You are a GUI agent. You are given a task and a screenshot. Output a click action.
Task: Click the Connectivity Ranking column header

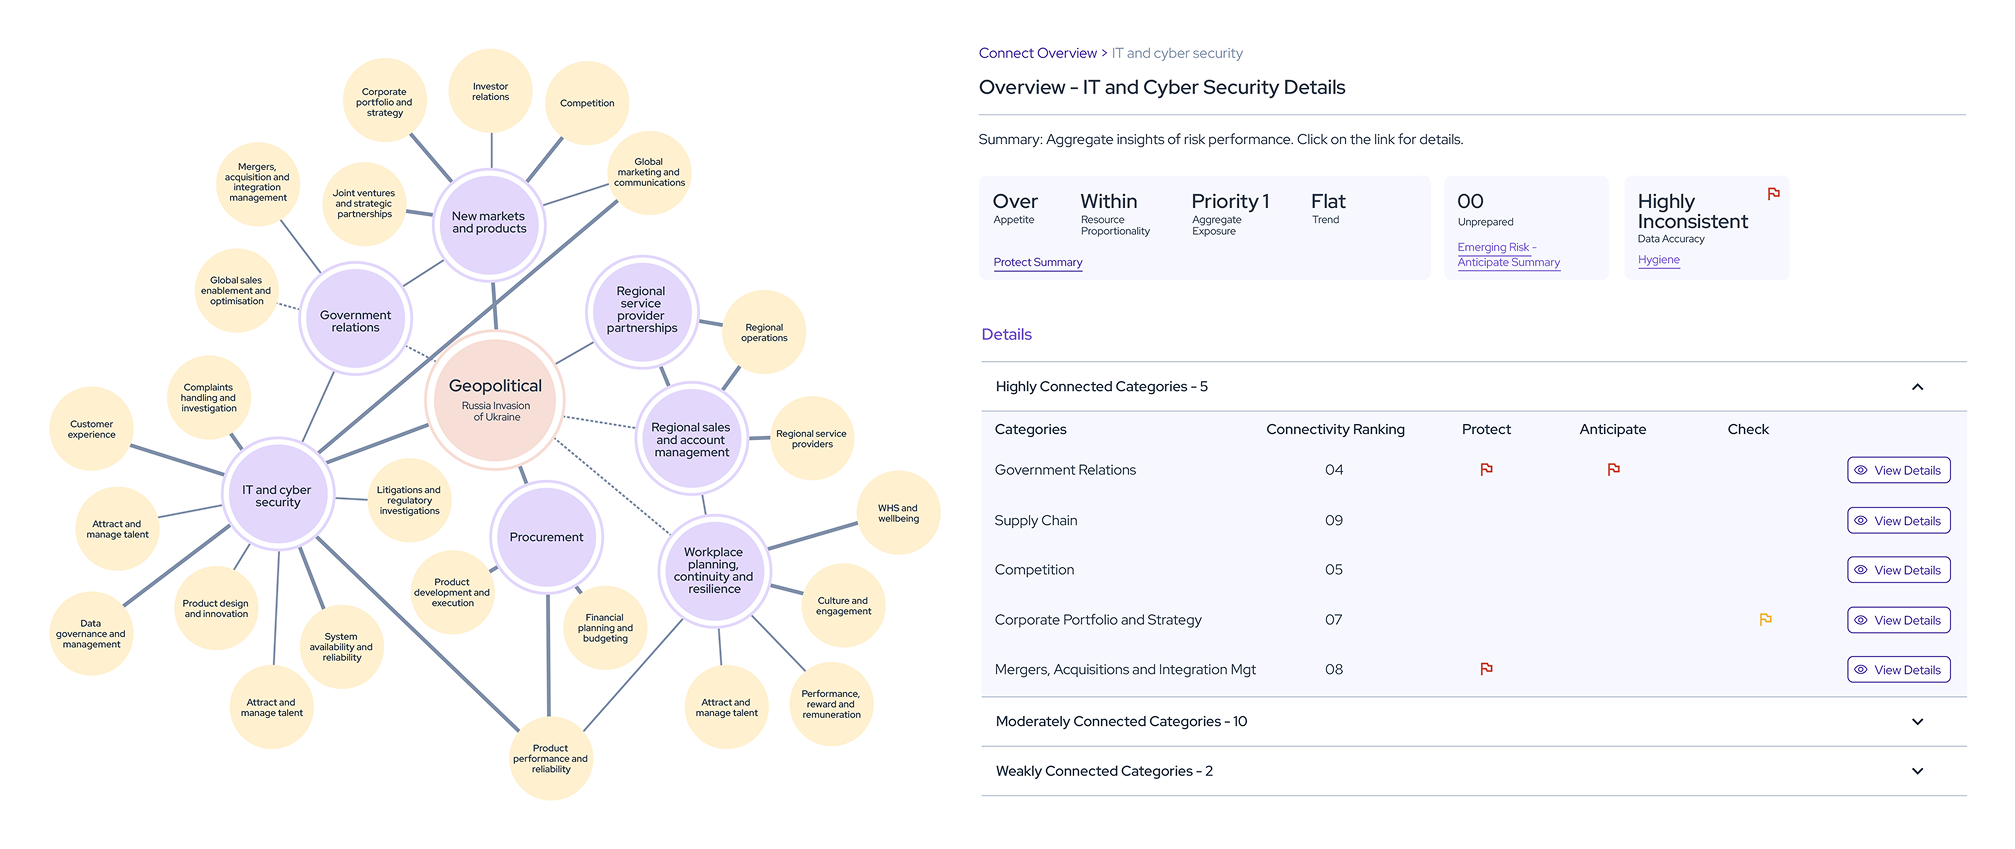coord(1335,429)
